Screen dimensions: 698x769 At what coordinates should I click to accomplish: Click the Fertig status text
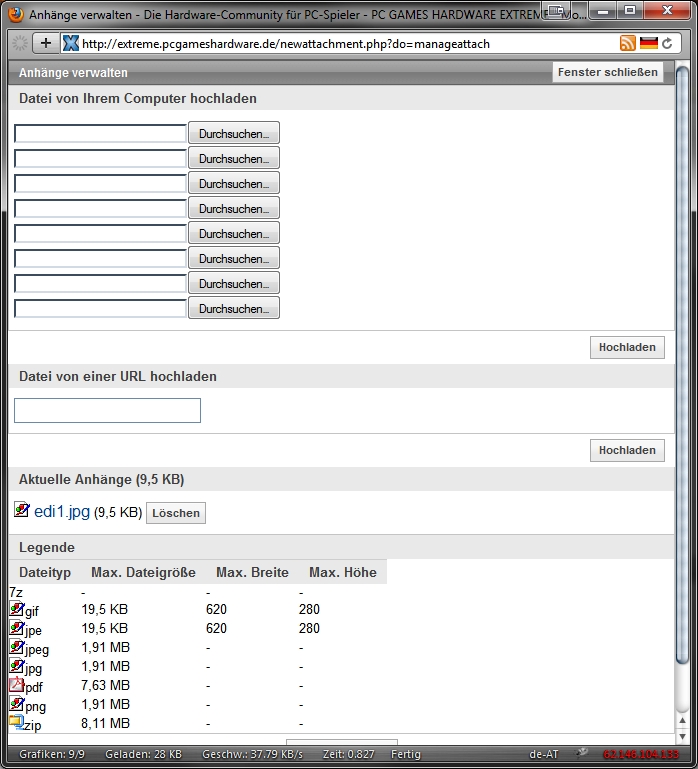point(406,754)
